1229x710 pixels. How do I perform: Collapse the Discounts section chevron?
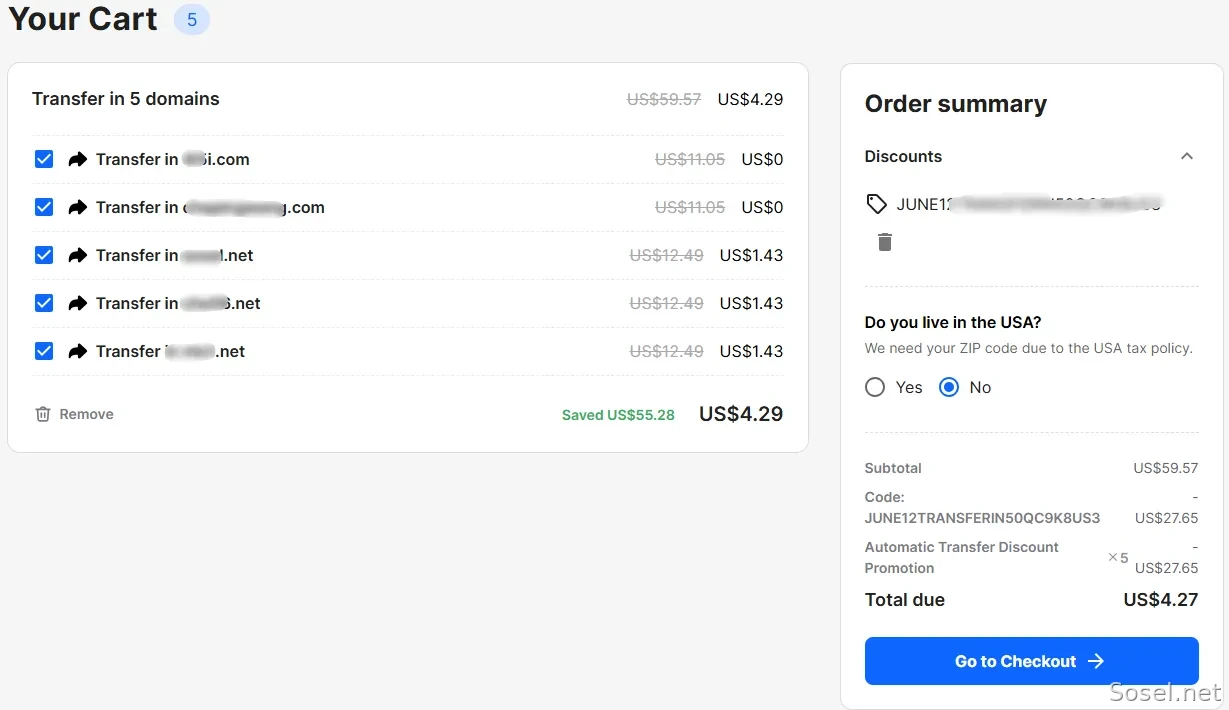point(1187,156)
